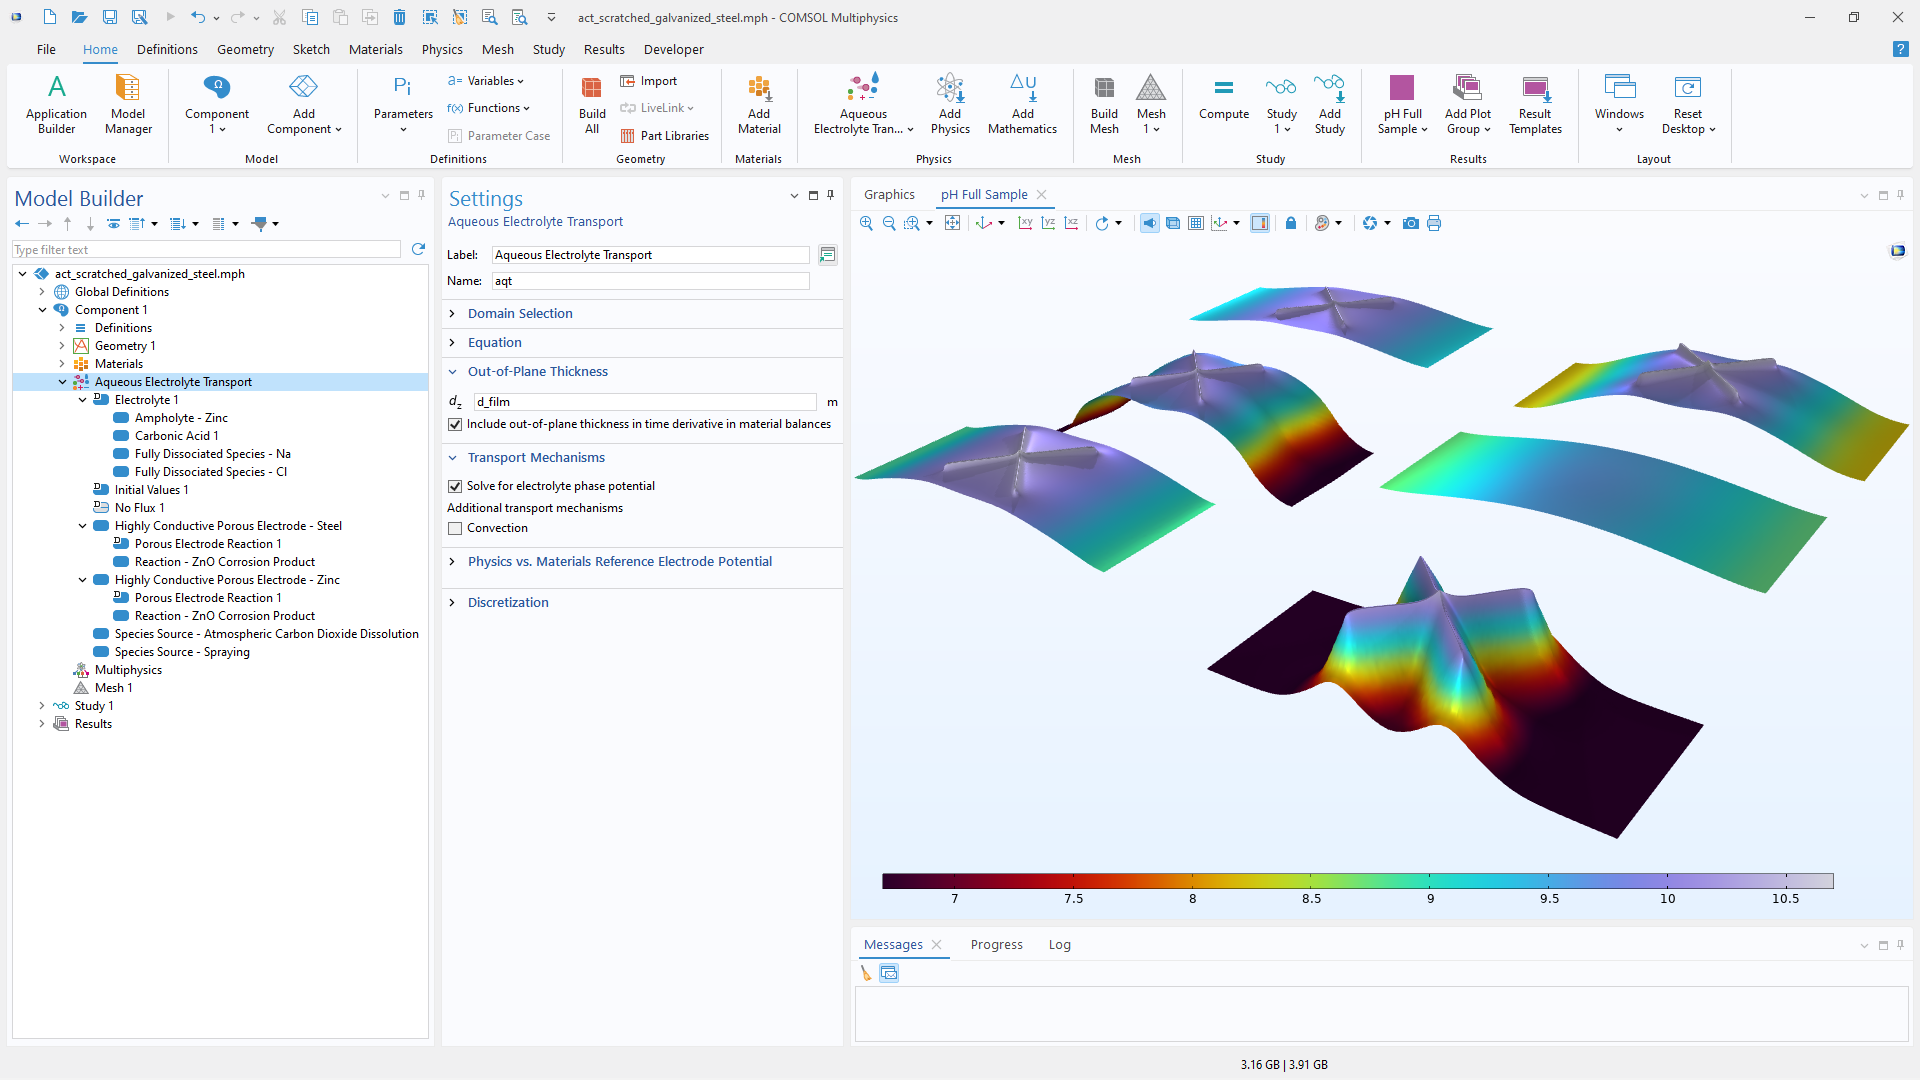The height and width of the screenshot is (1080, 1920).
Task: Switch to the Graphics tab
Action: [889, 194]
